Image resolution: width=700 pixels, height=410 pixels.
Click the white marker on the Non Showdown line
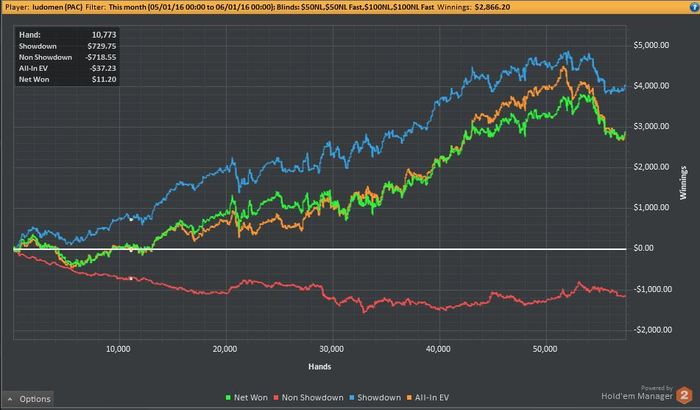[x=131, y=279]
